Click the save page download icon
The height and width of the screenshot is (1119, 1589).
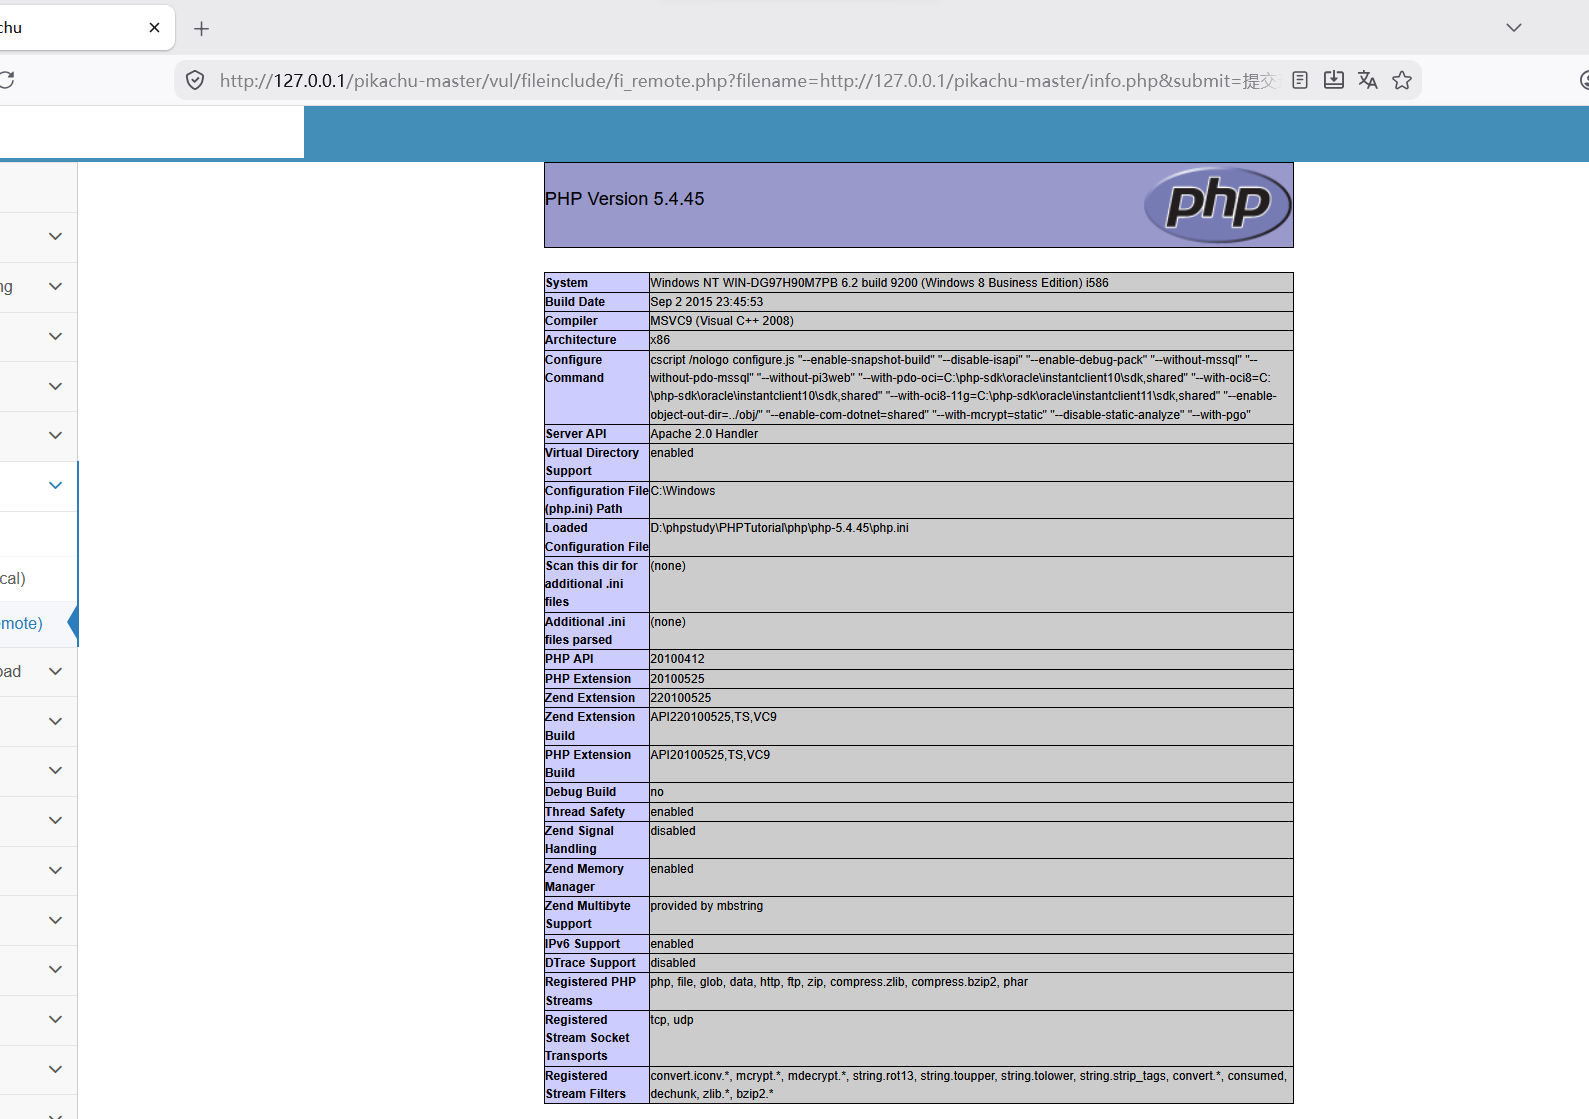[x=1334, y=80]
